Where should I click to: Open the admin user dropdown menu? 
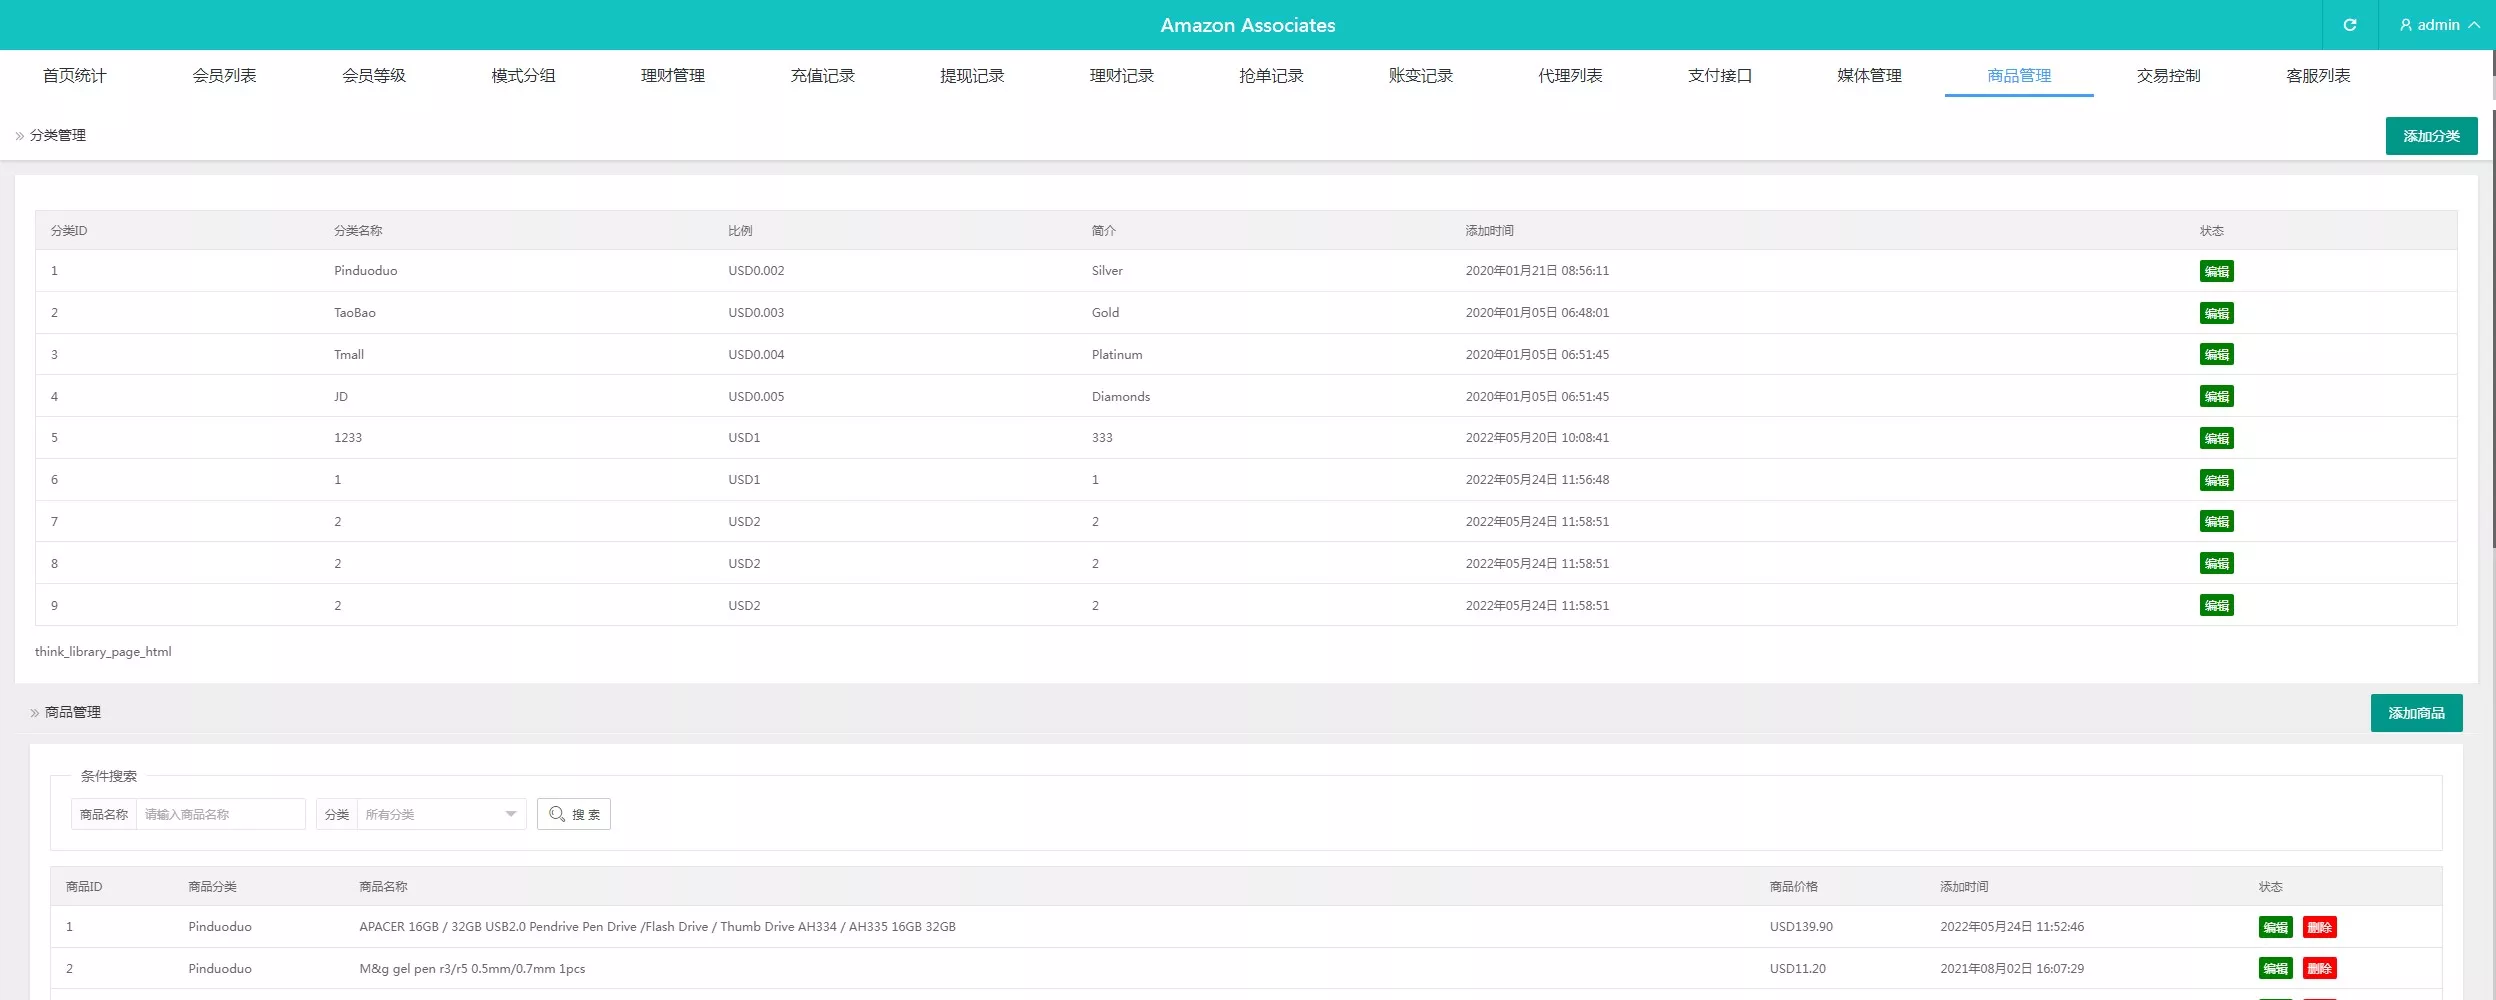point(2439,25)
